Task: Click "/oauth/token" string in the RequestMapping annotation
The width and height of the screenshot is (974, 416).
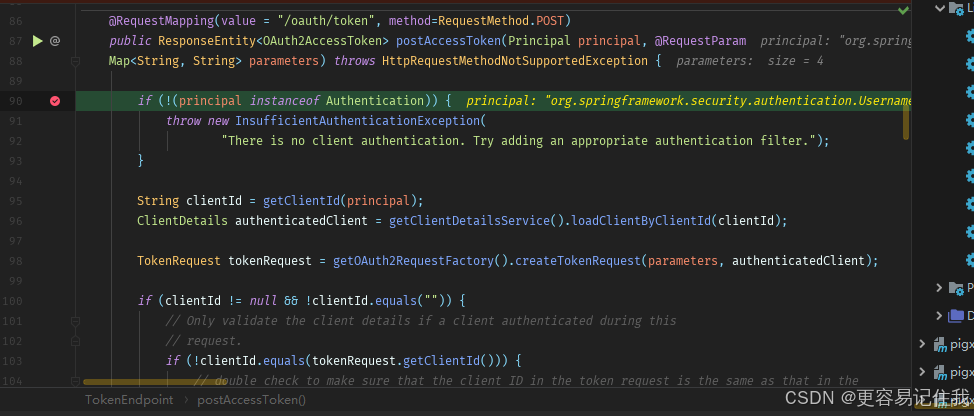Action: 327,21
